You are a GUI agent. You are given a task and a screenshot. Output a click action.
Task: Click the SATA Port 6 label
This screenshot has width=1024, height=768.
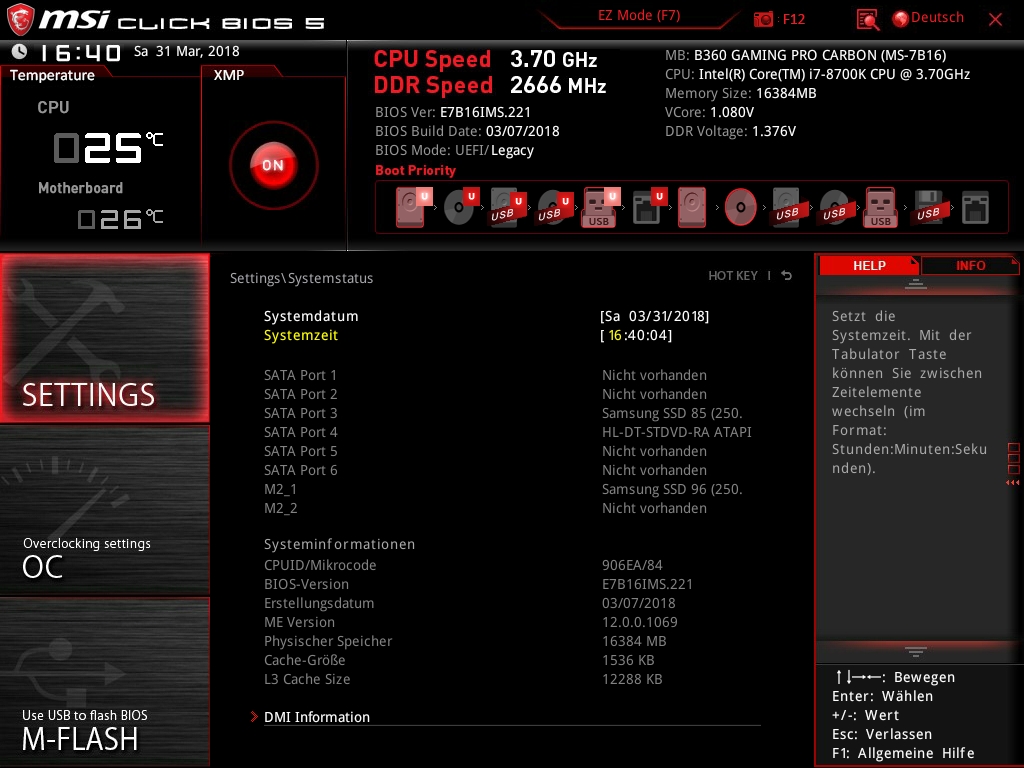tap(300, 470)
